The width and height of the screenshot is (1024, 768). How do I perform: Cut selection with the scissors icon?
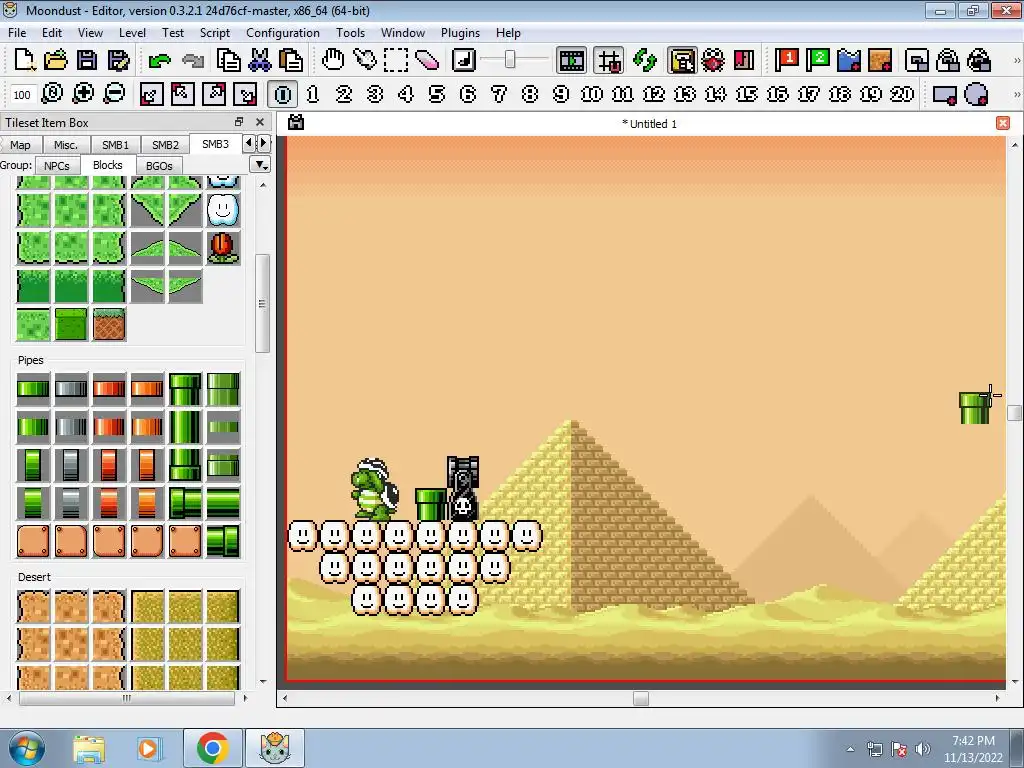[x=260, y=60]
